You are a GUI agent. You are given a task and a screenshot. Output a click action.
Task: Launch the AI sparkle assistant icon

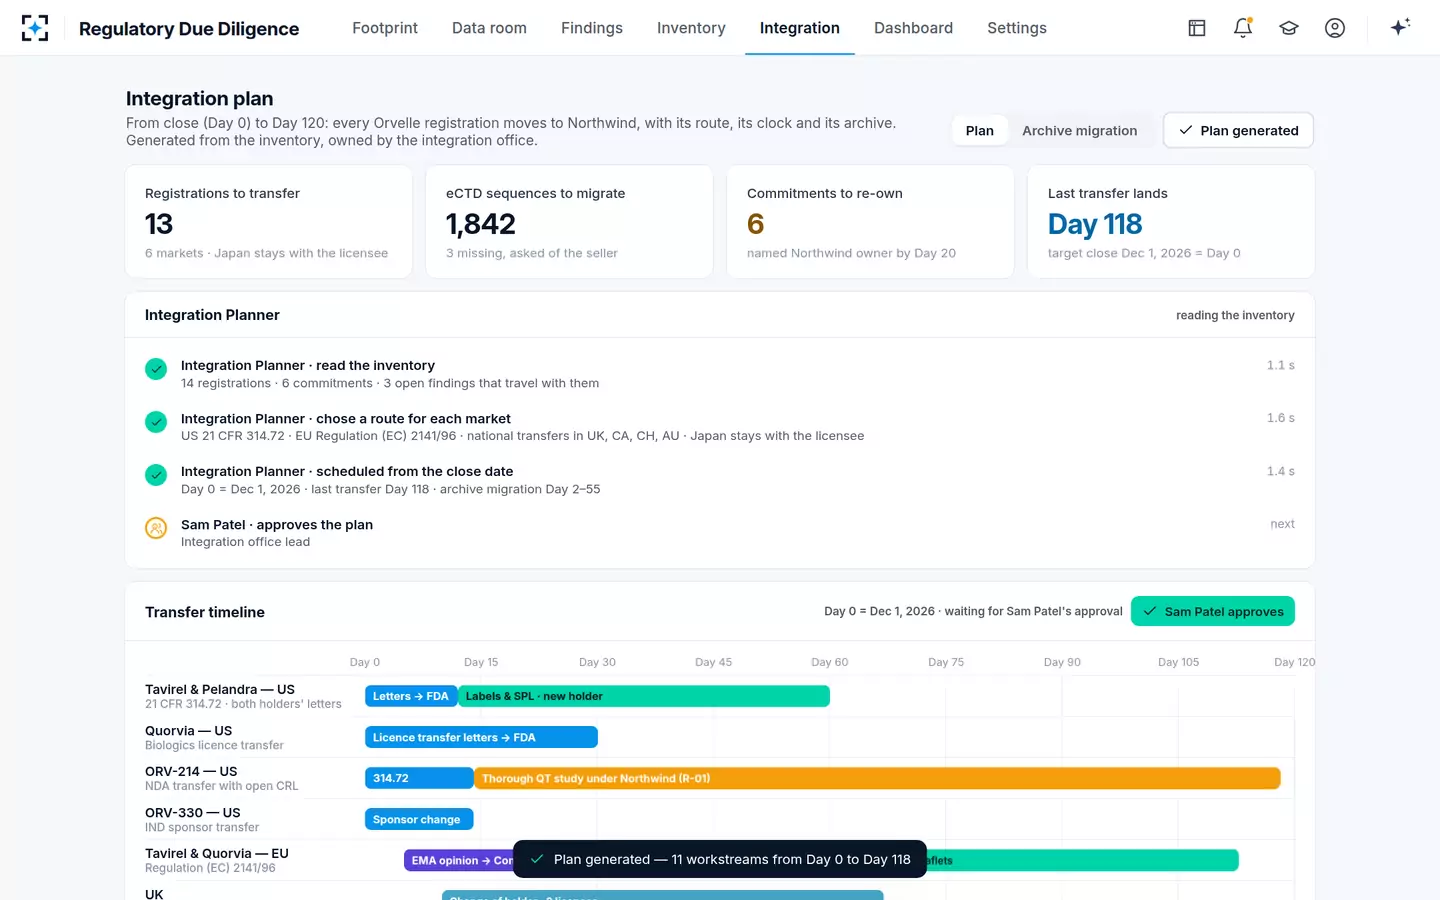pos(1400,28)
